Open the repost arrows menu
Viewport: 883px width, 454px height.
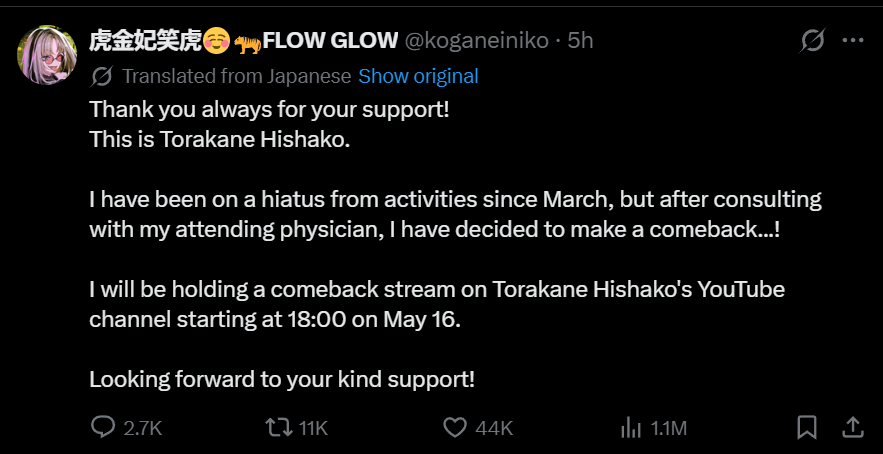point(279,428)
